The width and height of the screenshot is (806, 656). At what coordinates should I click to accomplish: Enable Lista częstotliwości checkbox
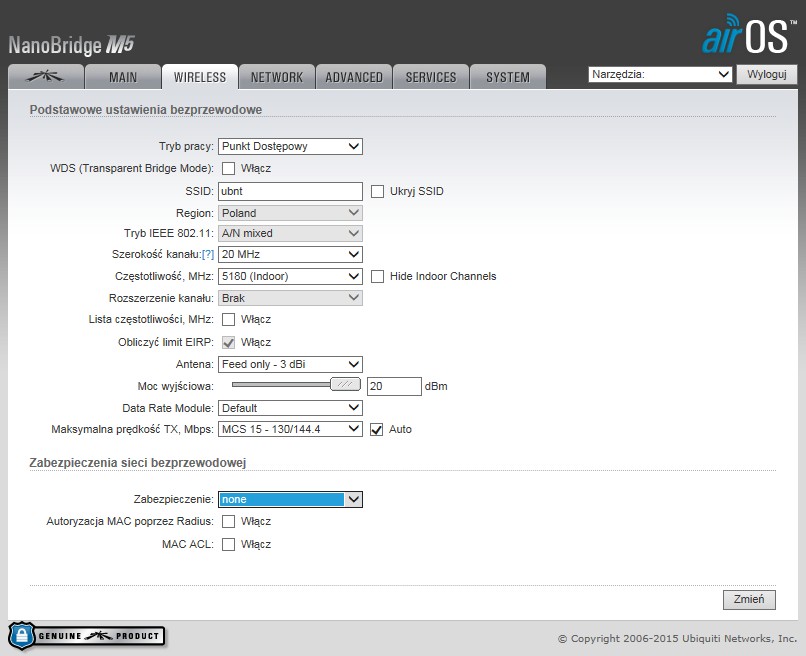[x=228, y=319]
